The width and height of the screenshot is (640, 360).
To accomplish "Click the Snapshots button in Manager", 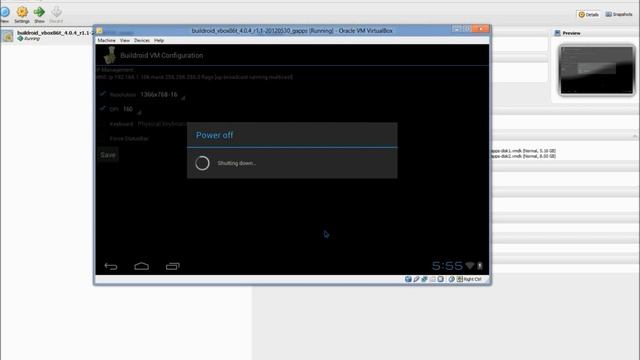I will [x=619, y=14].
